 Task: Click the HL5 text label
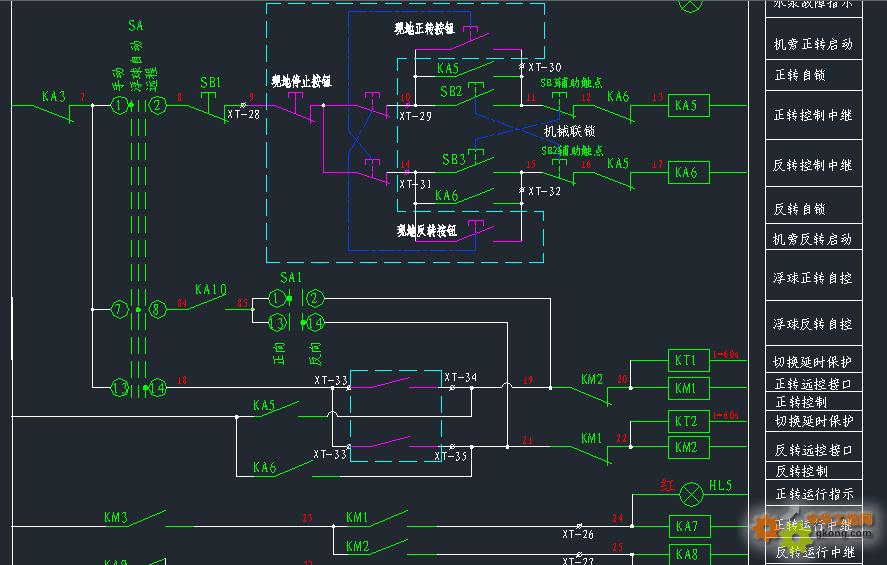720,486
